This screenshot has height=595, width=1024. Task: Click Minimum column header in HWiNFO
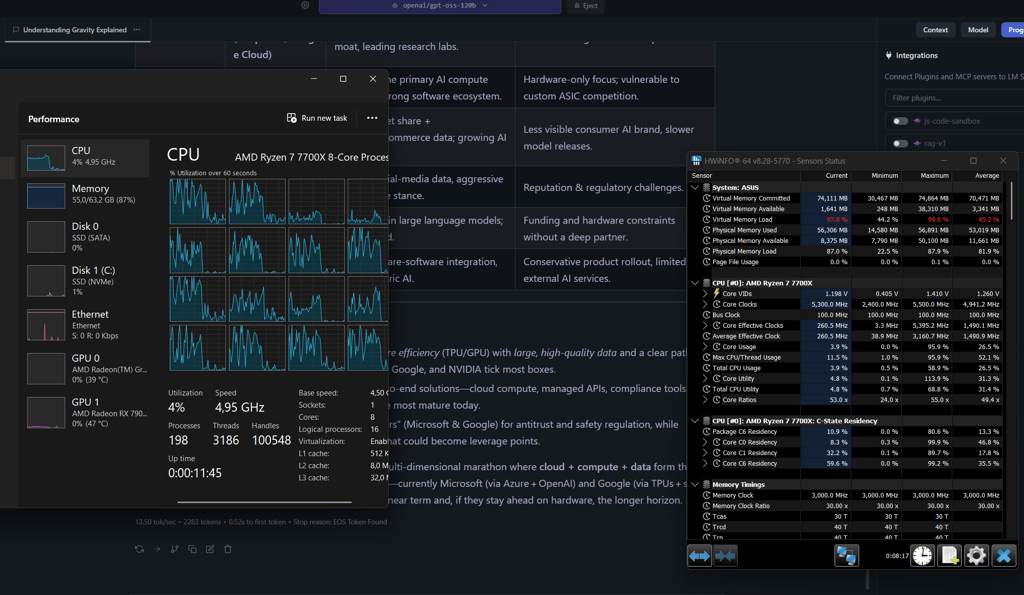click(x=876, y=176)
